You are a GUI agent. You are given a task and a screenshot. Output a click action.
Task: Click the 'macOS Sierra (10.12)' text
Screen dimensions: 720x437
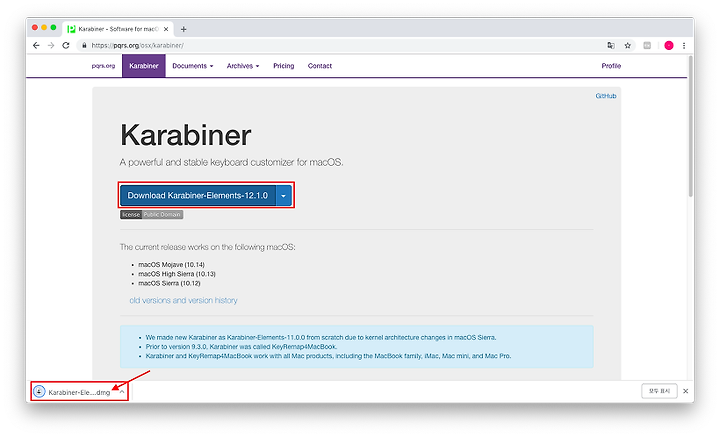[169, 283]
